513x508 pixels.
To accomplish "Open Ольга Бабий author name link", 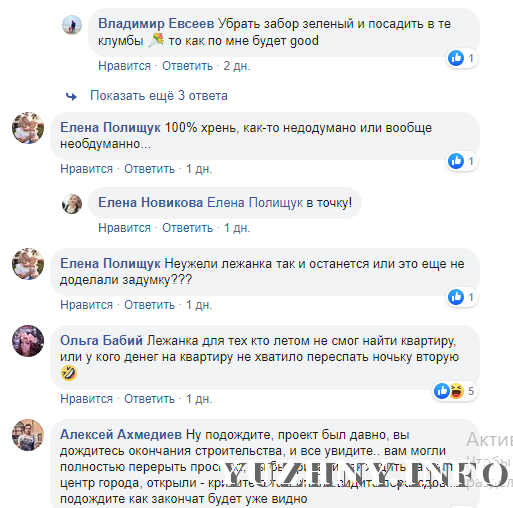I will (101, 341).
